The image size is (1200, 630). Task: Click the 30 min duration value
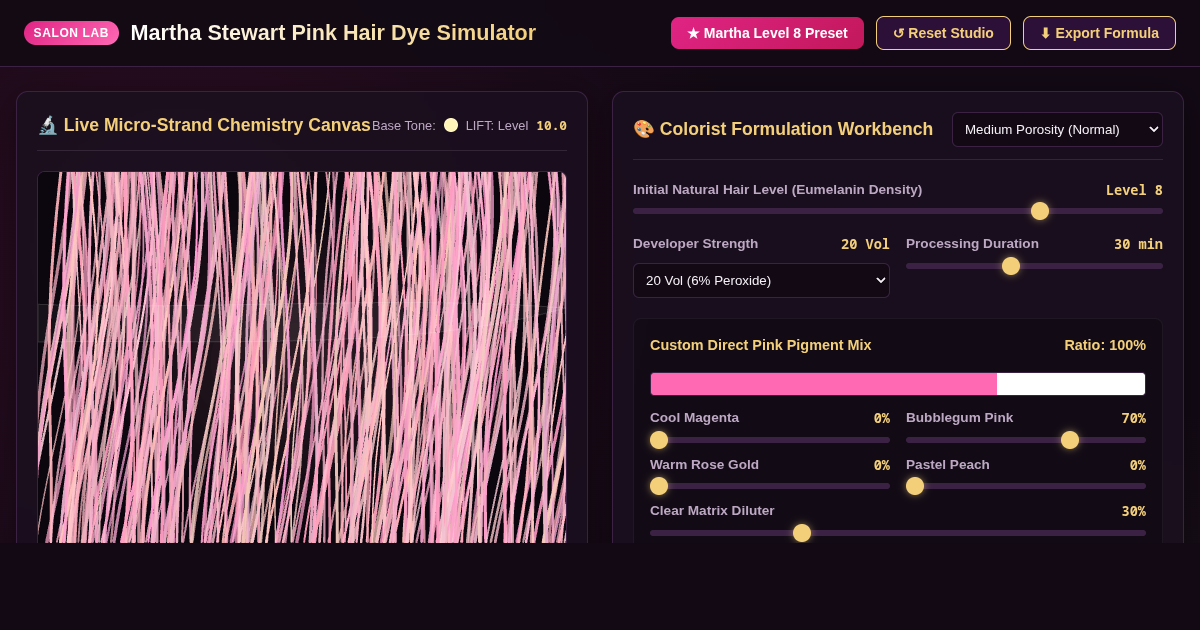coord(1138,244)
